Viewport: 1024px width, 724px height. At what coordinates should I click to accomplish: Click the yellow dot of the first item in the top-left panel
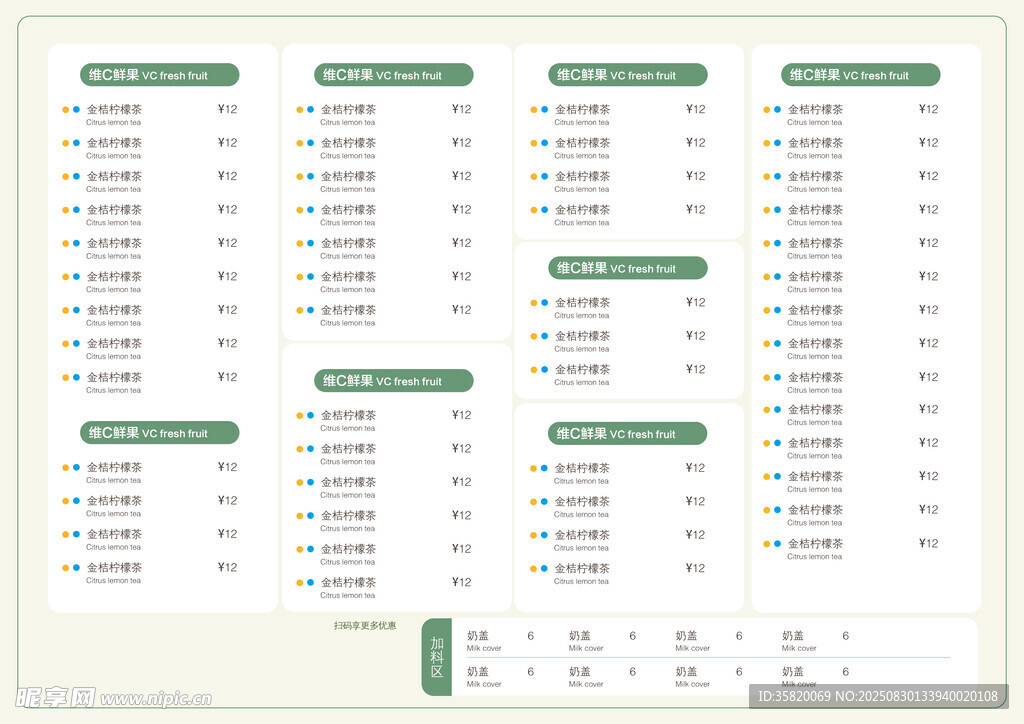coord(66,110)
